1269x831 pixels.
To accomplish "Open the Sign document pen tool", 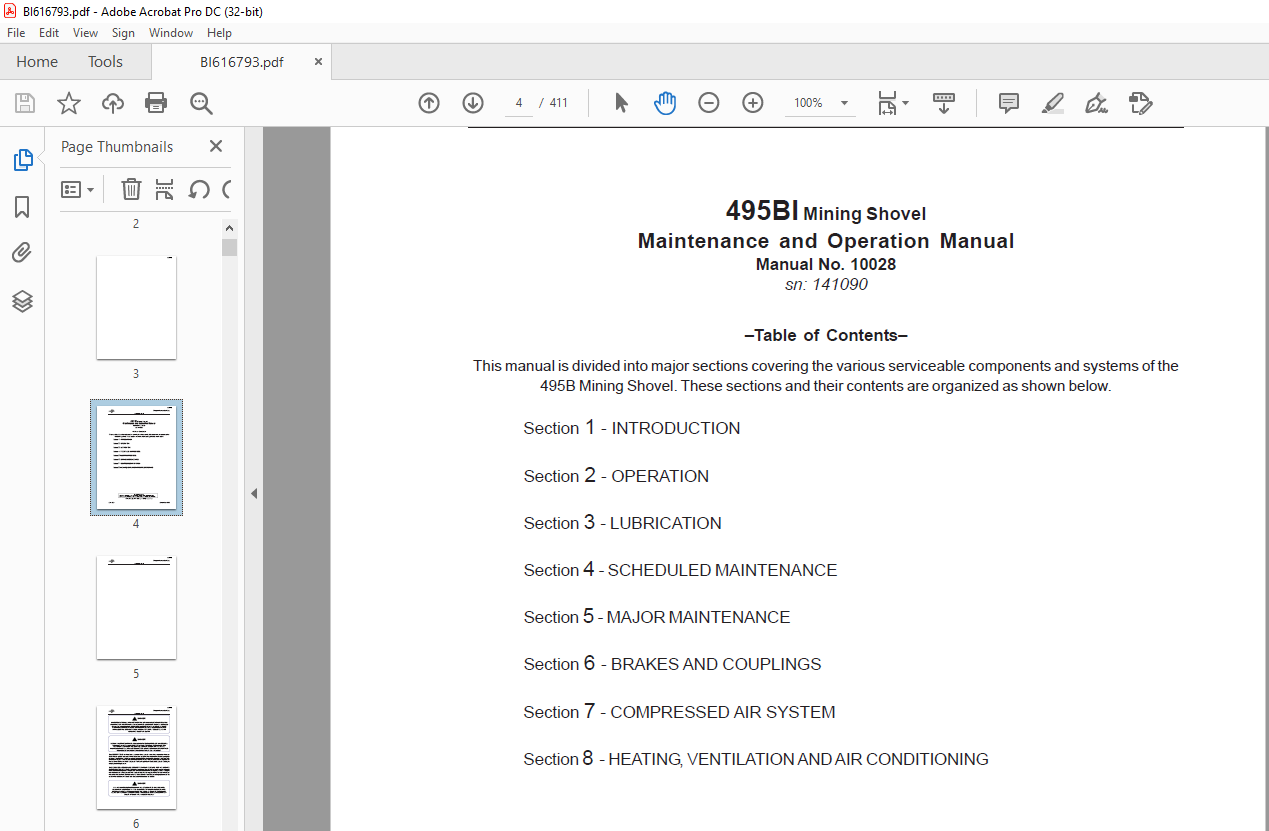I will pyautogui.click(x=1096, y=103).
